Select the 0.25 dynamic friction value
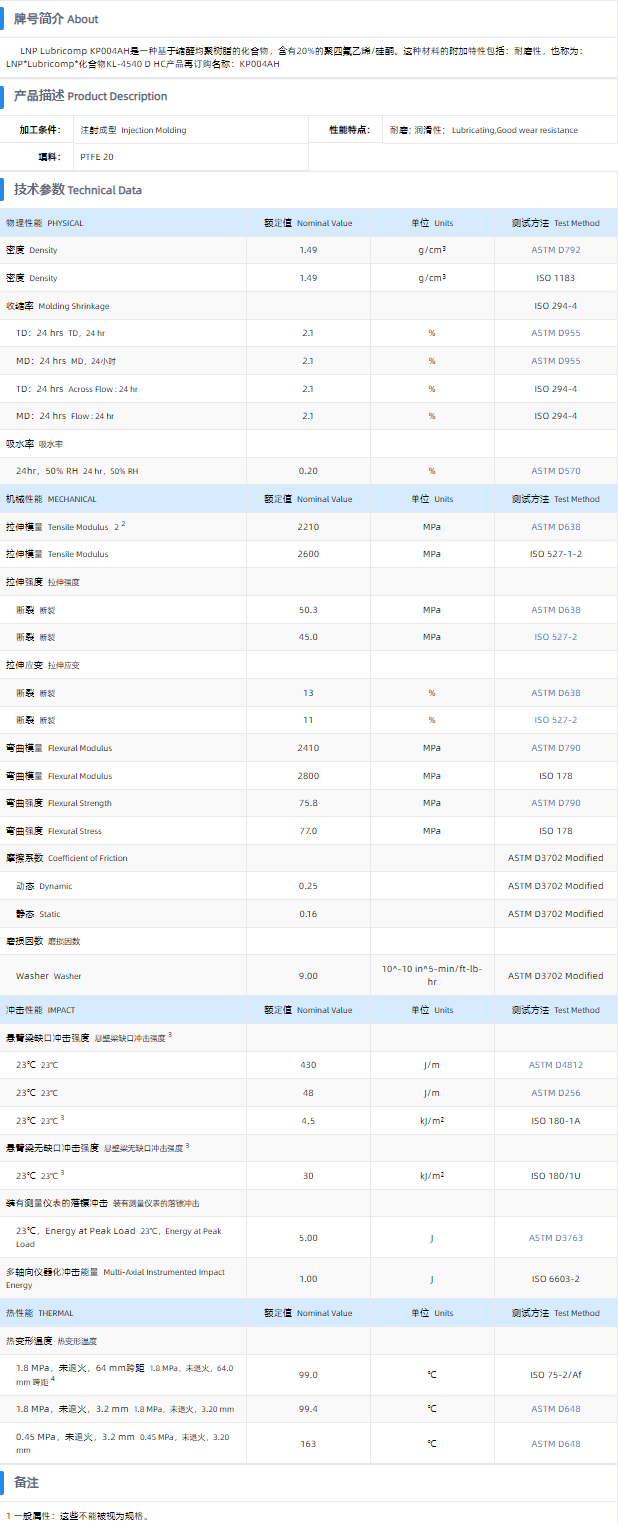The width and height of the screenshot is (618, 1524). coord(308,886)
